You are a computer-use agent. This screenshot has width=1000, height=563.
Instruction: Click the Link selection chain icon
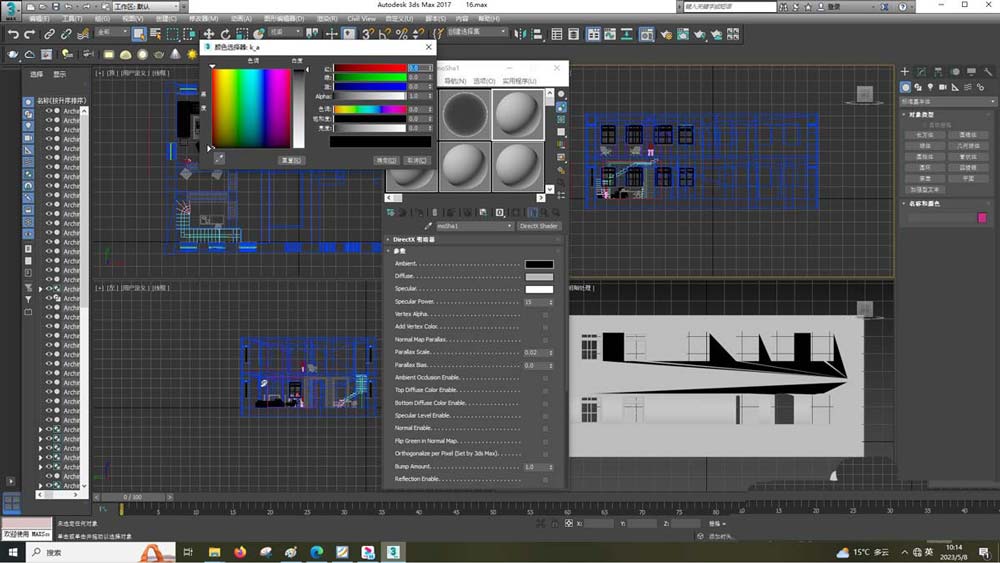click(49, 34)
